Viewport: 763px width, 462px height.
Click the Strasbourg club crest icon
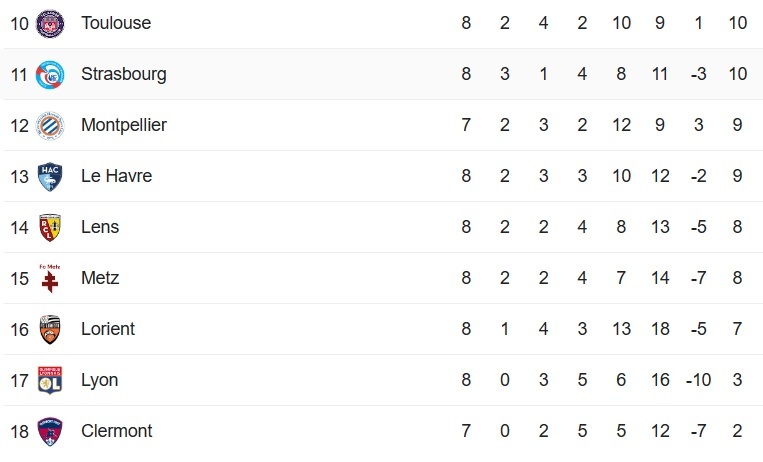[x=49, y=74]
